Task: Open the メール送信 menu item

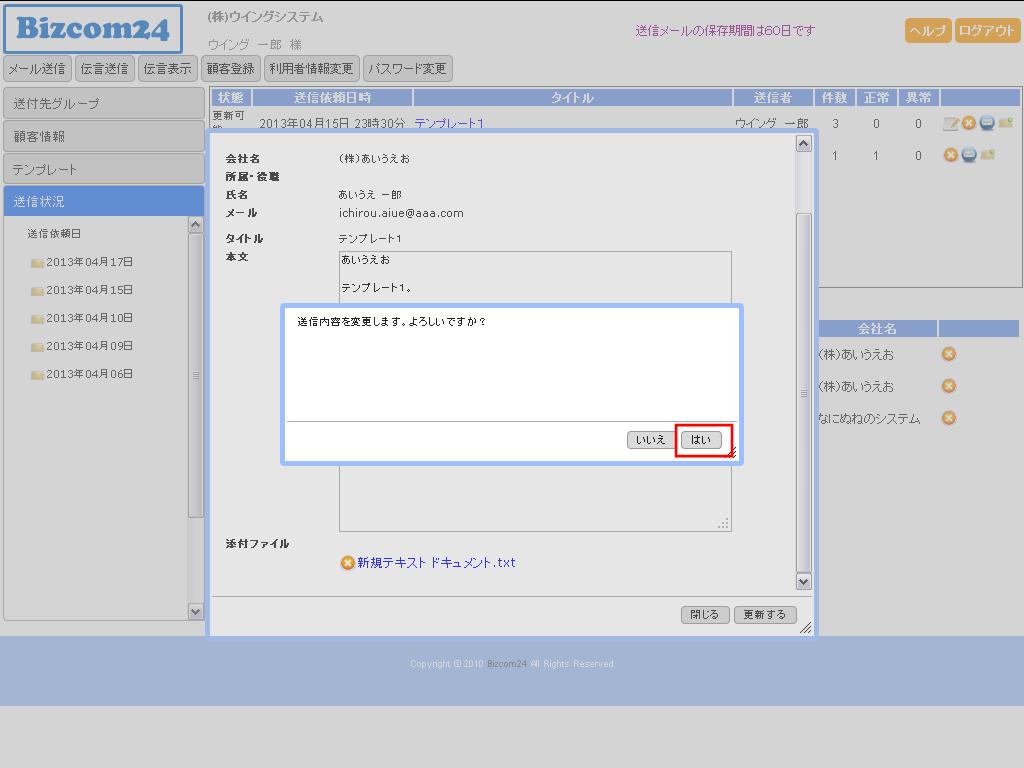Action: coord(37,69)
